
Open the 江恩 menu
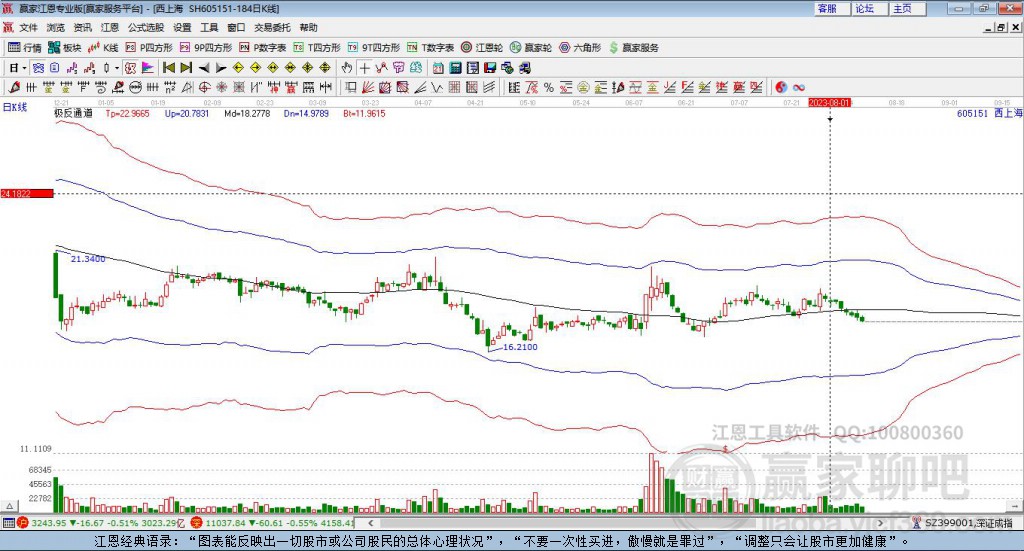(110, 27)
